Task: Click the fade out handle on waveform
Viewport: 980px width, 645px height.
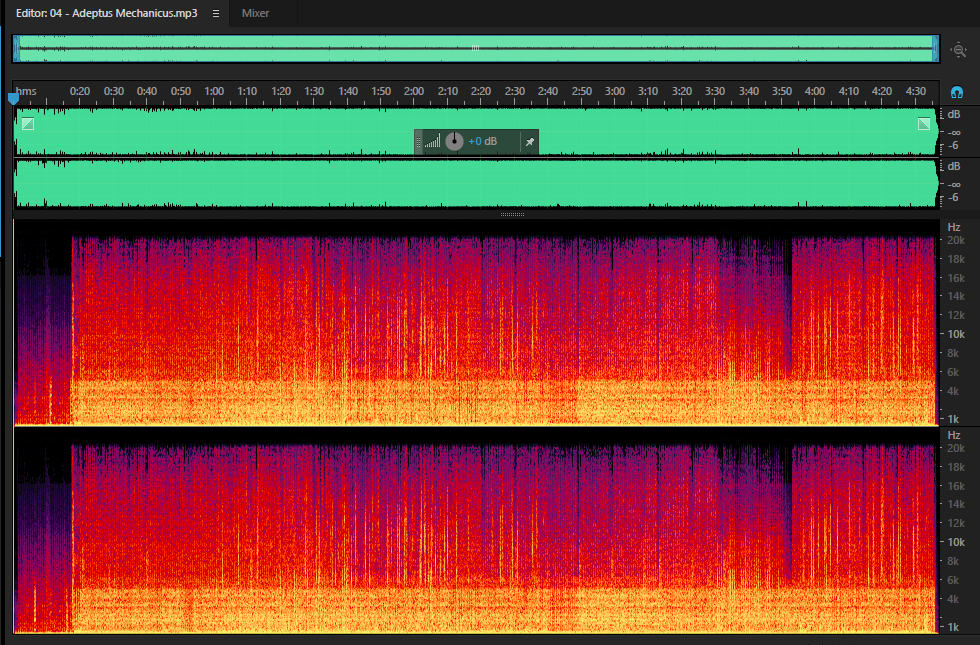Action: [x=924, y=124]
